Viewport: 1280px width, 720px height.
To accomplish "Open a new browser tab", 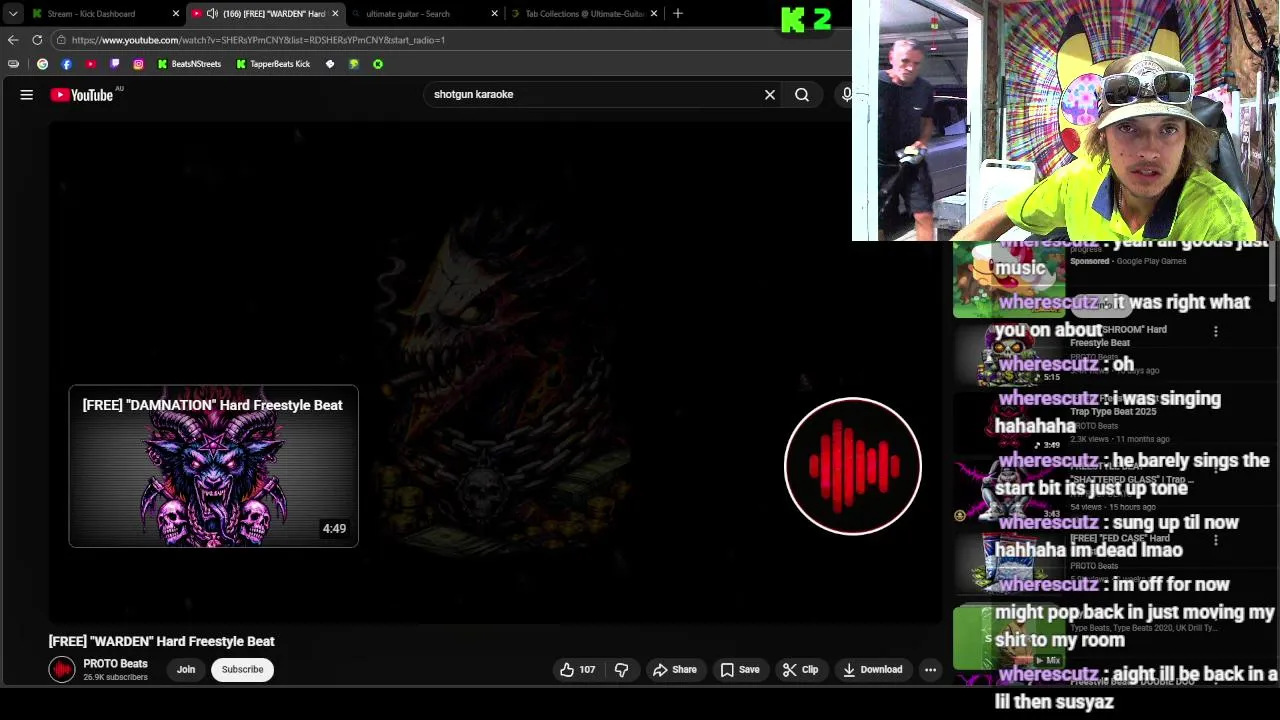I will pos(678,14).
